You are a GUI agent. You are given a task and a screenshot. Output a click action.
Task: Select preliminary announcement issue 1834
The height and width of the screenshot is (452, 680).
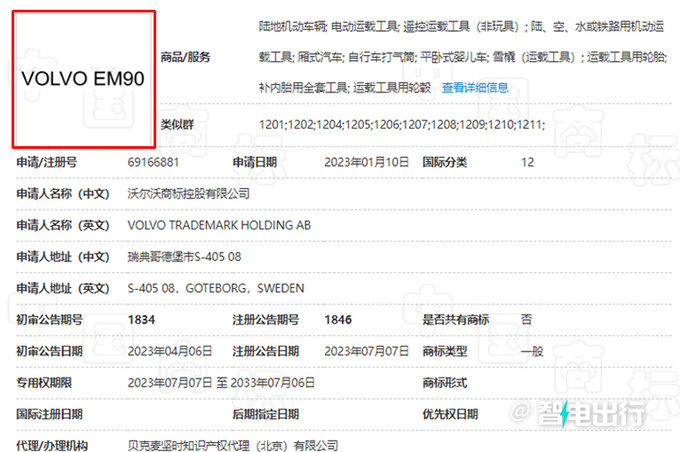pyautogui.click(x=141, y=320)
